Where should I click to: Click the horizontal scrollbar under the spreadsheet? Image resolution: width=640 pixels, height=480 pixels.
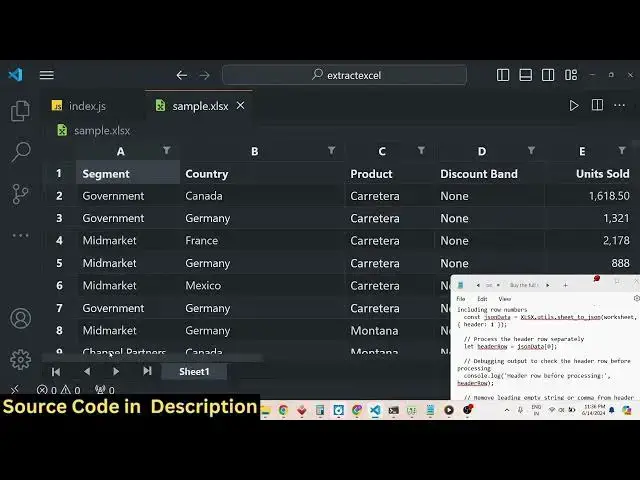click(152, 358)
